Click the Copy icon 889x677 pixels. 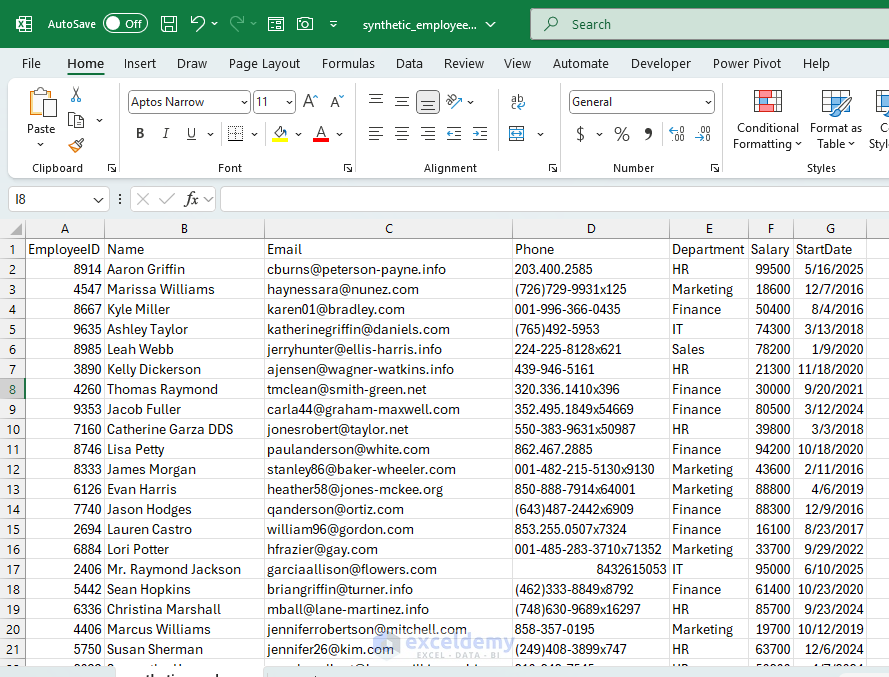pyautogui.click(x=76, y=120)
